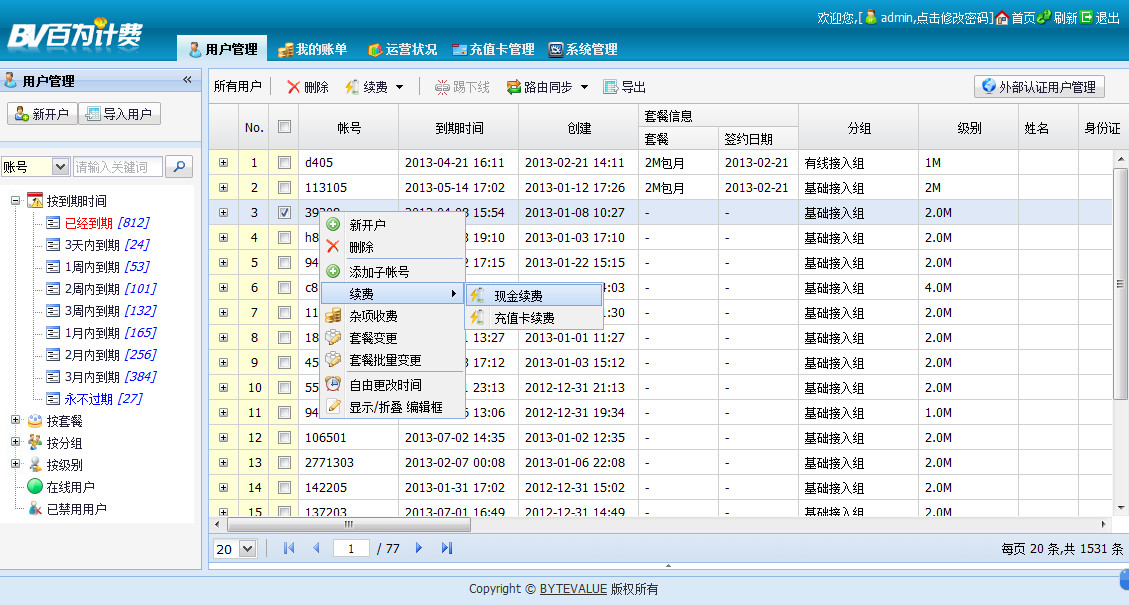Click the 刷新 refresh icon in header

tap(1044, 18)
